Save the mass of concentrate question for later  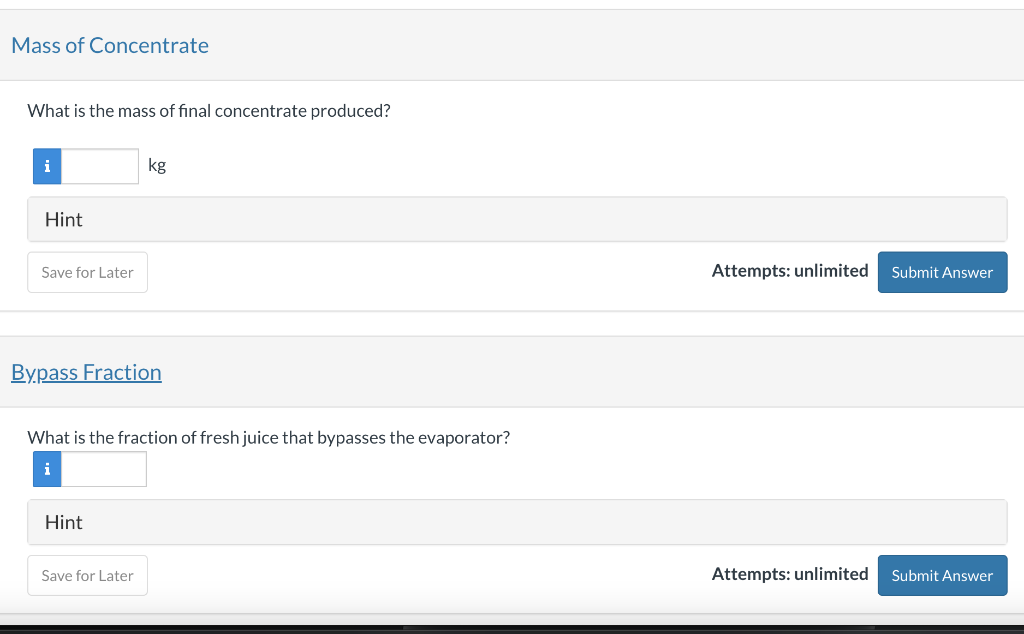point(87,272)
